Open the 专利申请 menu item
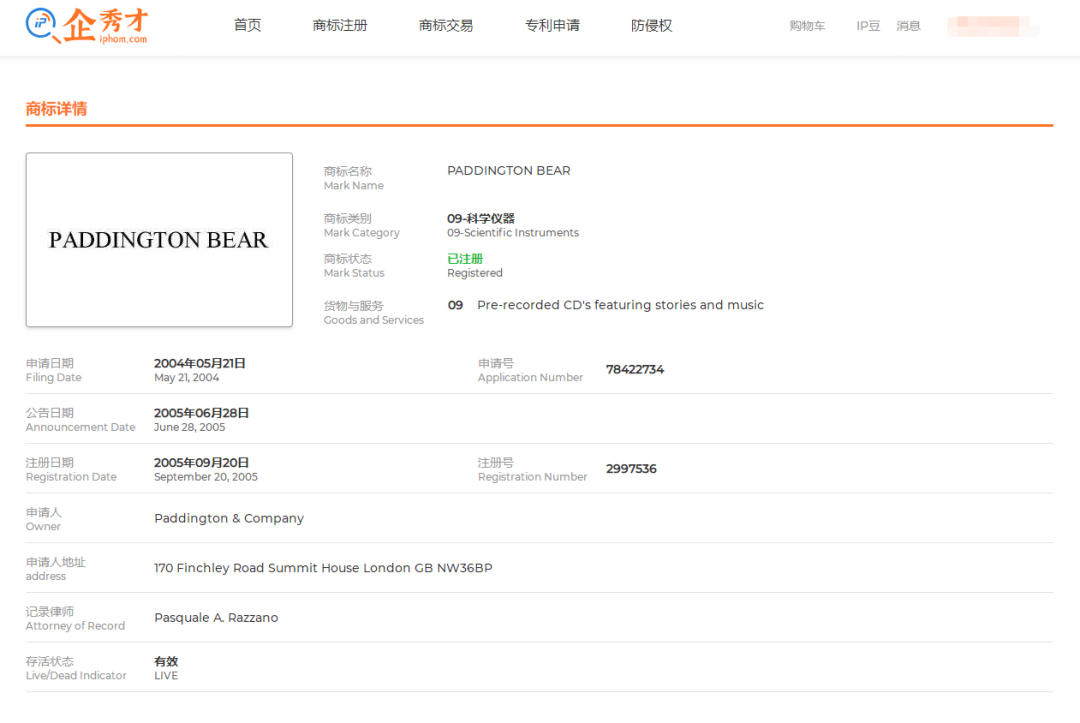The image size is (1080, 723). tap(552, 25)
